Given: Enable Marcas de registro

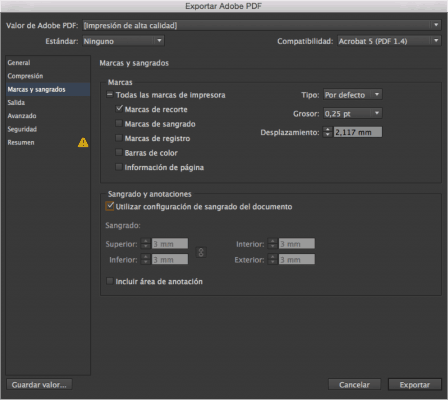Looking at the screenshot, I should (x=119, y=138).
